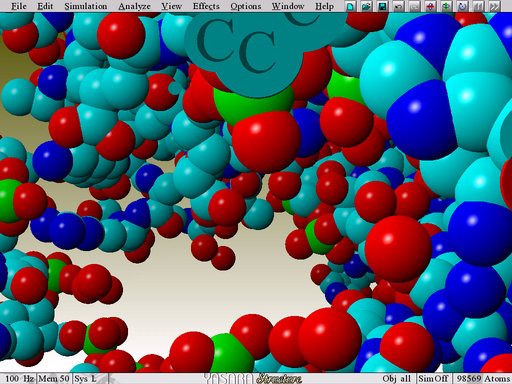Click the green vertical rotation icon

[x=446, y=6]
